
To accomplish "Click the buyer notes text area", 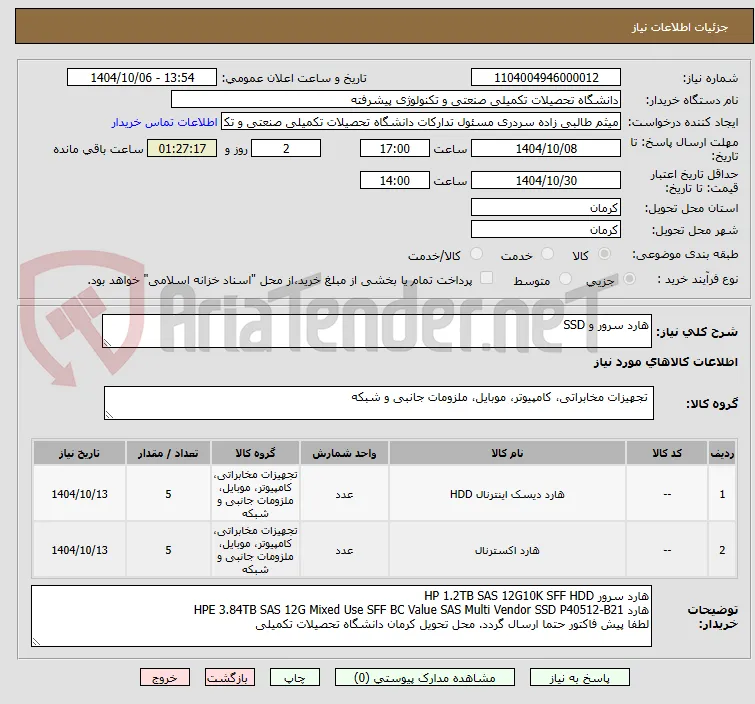I will [341, 616].
